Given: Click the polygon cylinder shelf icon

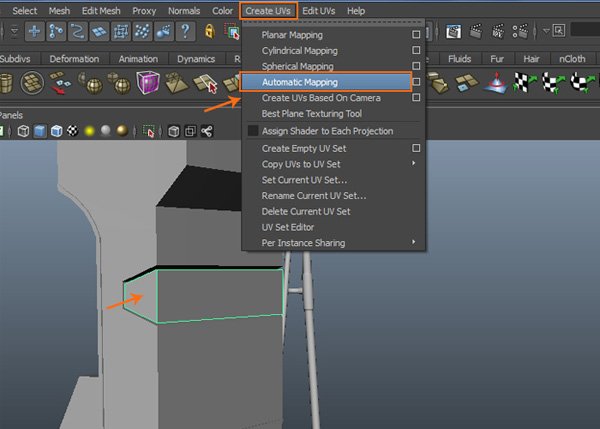Looking at the screenshot, I should pos(6,83).
